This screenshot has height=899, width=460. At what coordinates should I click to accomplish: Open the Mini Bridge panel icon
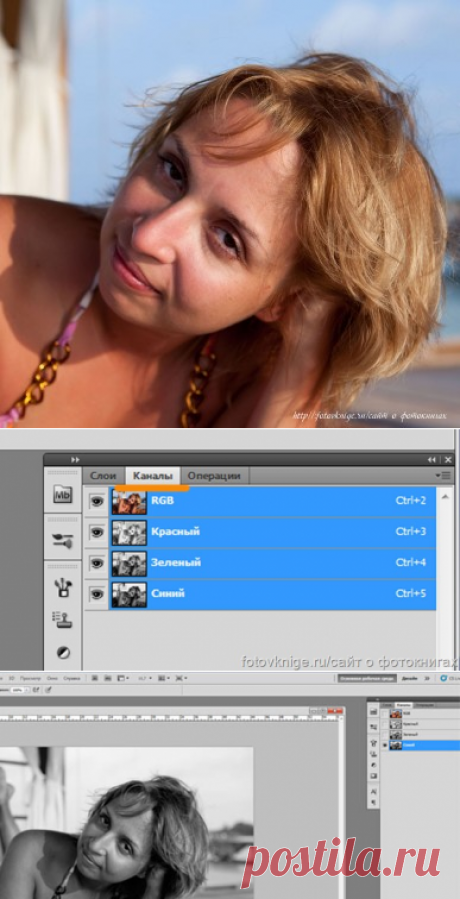coord(63,494)
